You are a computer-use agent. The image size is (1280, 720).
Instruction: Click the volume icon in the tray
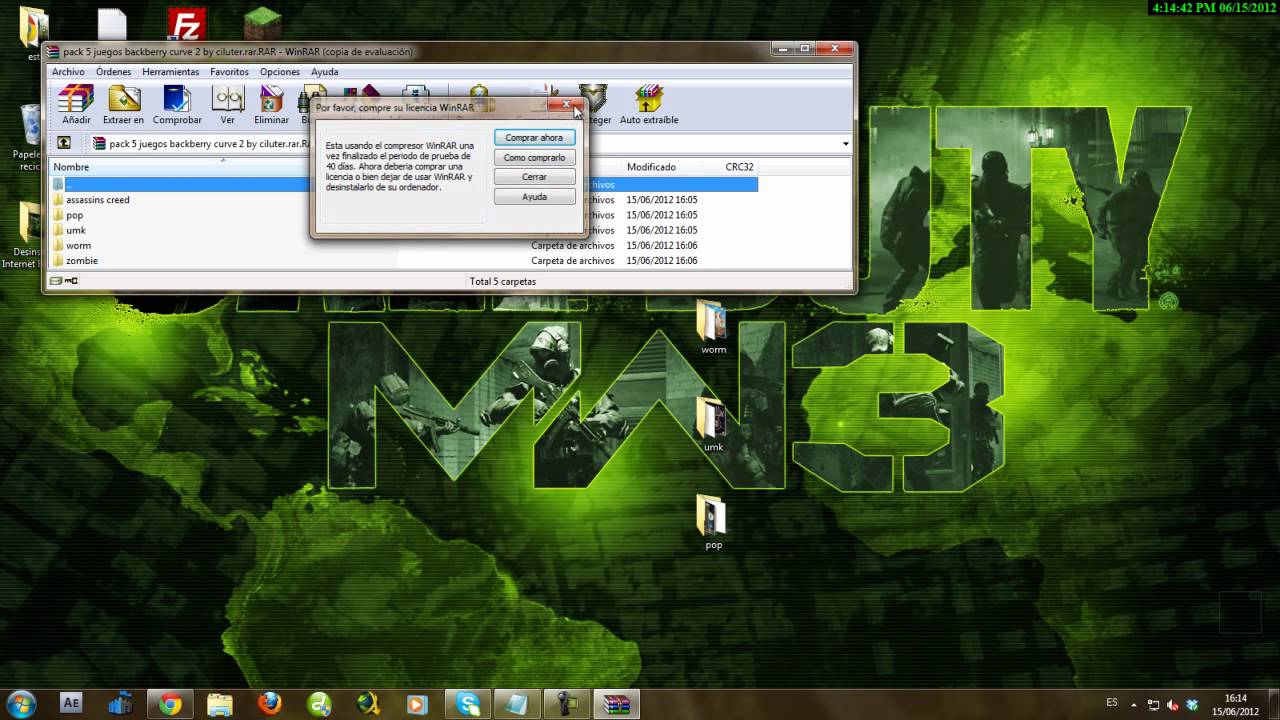pyautogui.click(x=1173, y=704)
